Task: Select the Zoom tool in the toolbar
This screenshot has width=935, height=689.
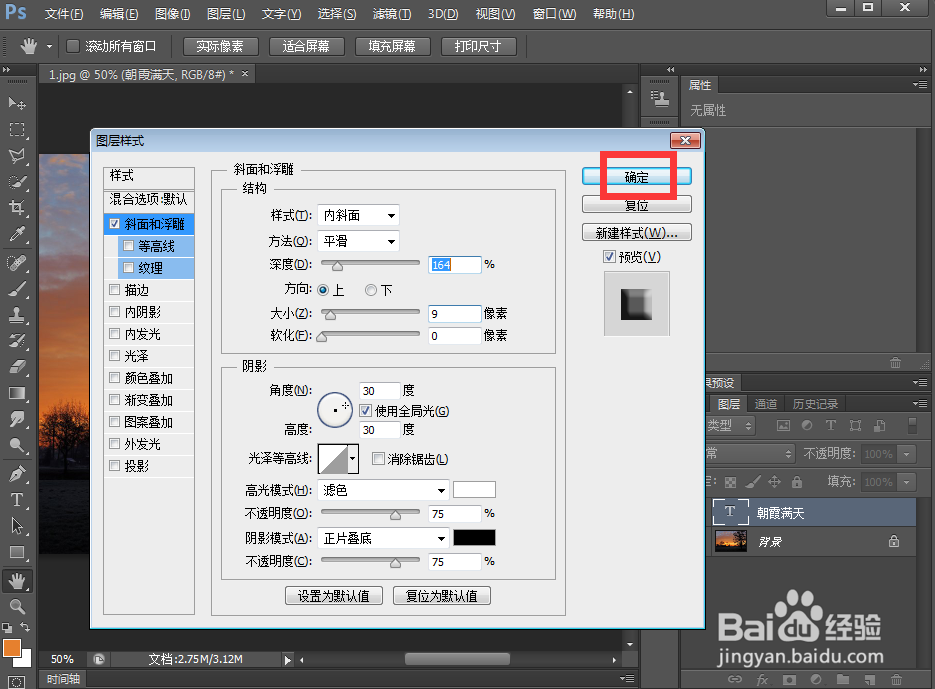Action: click(18, 606)
